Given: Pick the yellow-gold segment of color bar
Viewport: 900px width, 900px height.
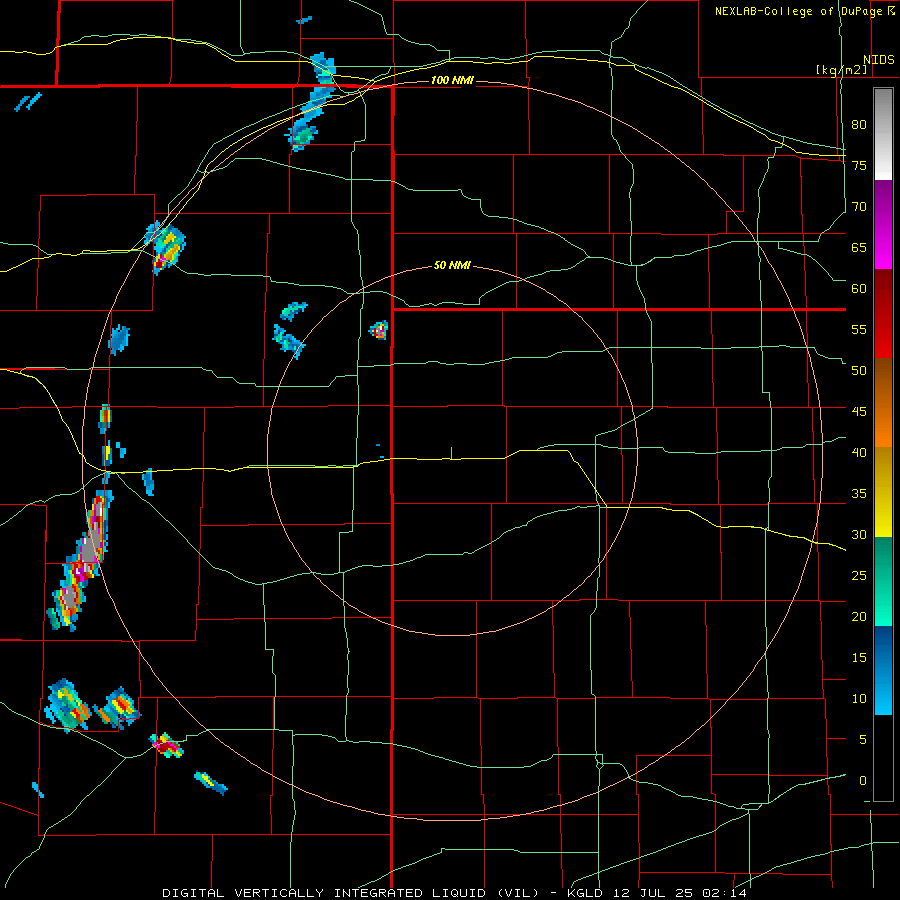Looking at the screenshot, I should coord(883,492).
